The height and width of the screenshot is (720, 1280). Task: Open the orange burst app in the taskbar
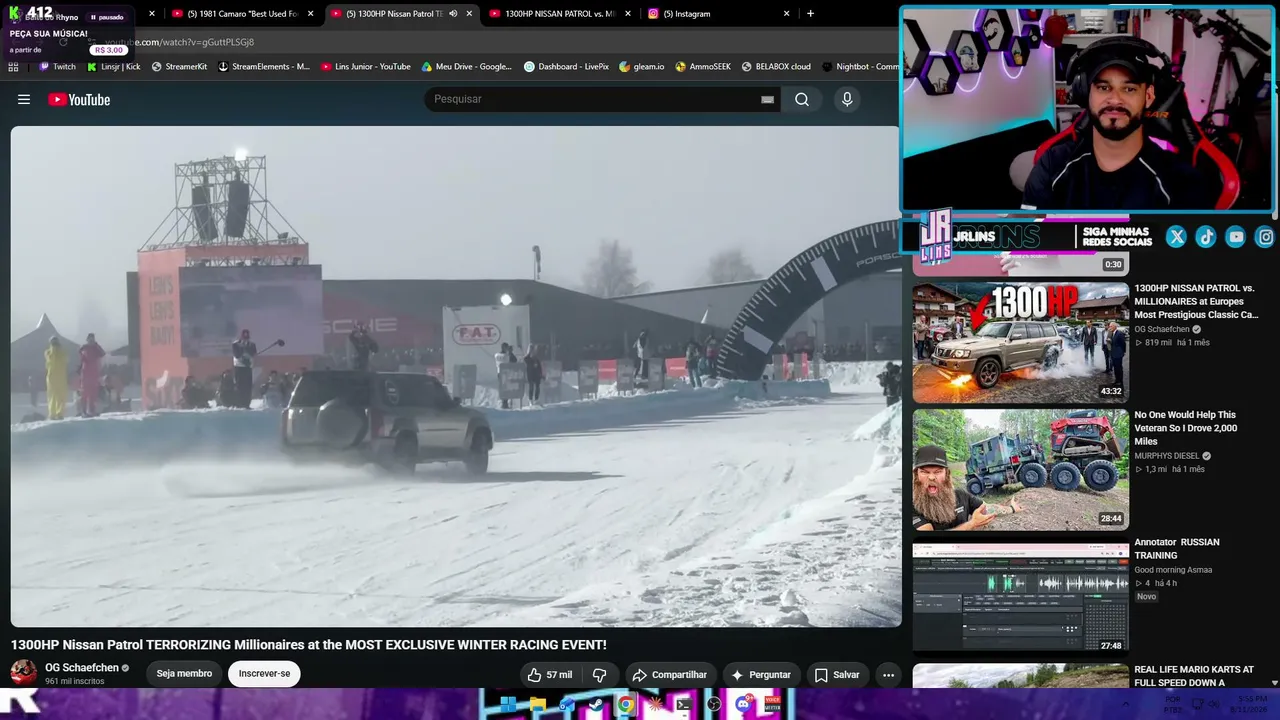point(655,704)
